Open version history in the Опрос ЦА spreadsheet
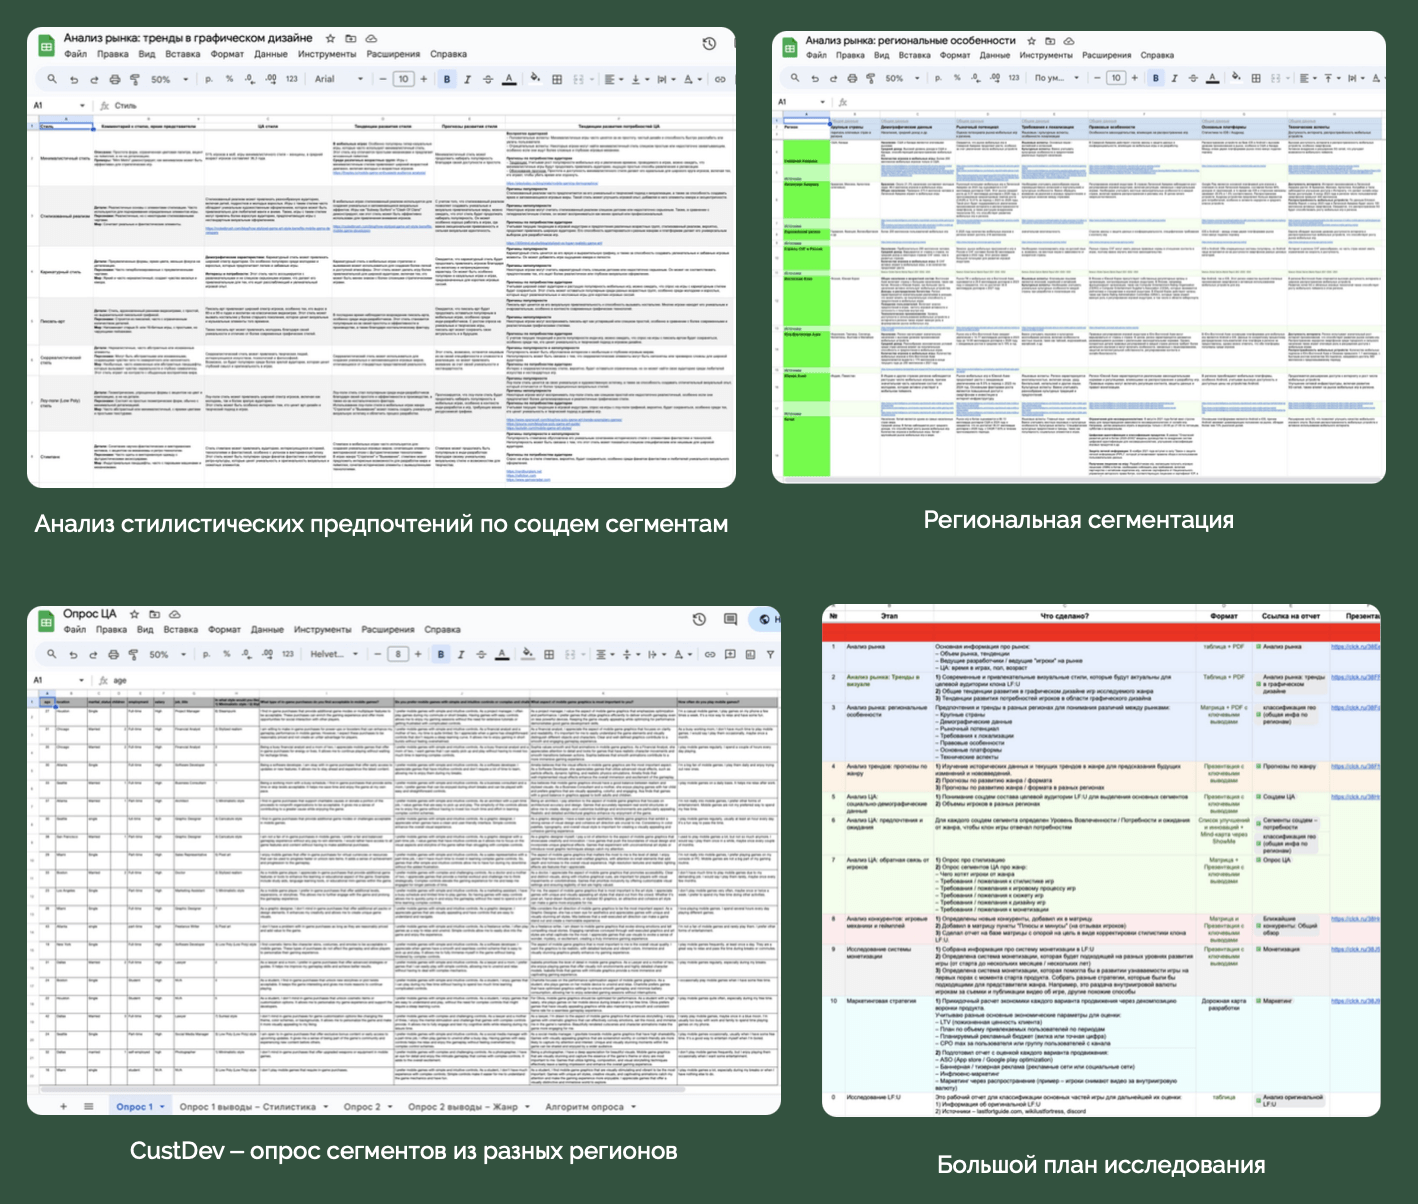The image size is (1418, 1204). (x=699, y=619)
